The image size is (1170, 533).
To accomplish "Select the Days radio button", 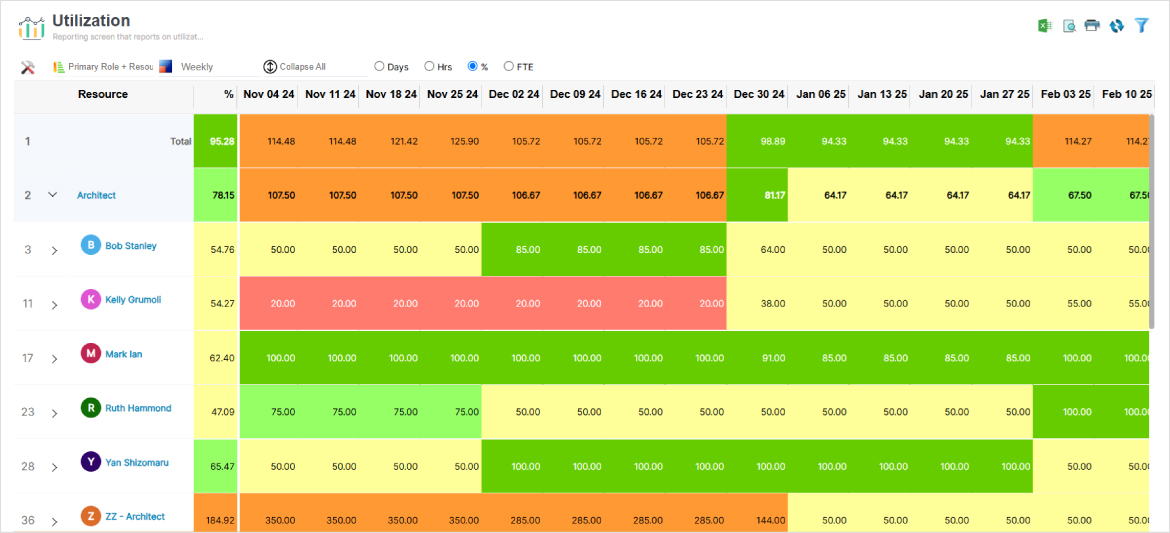I will pos(379,66).
